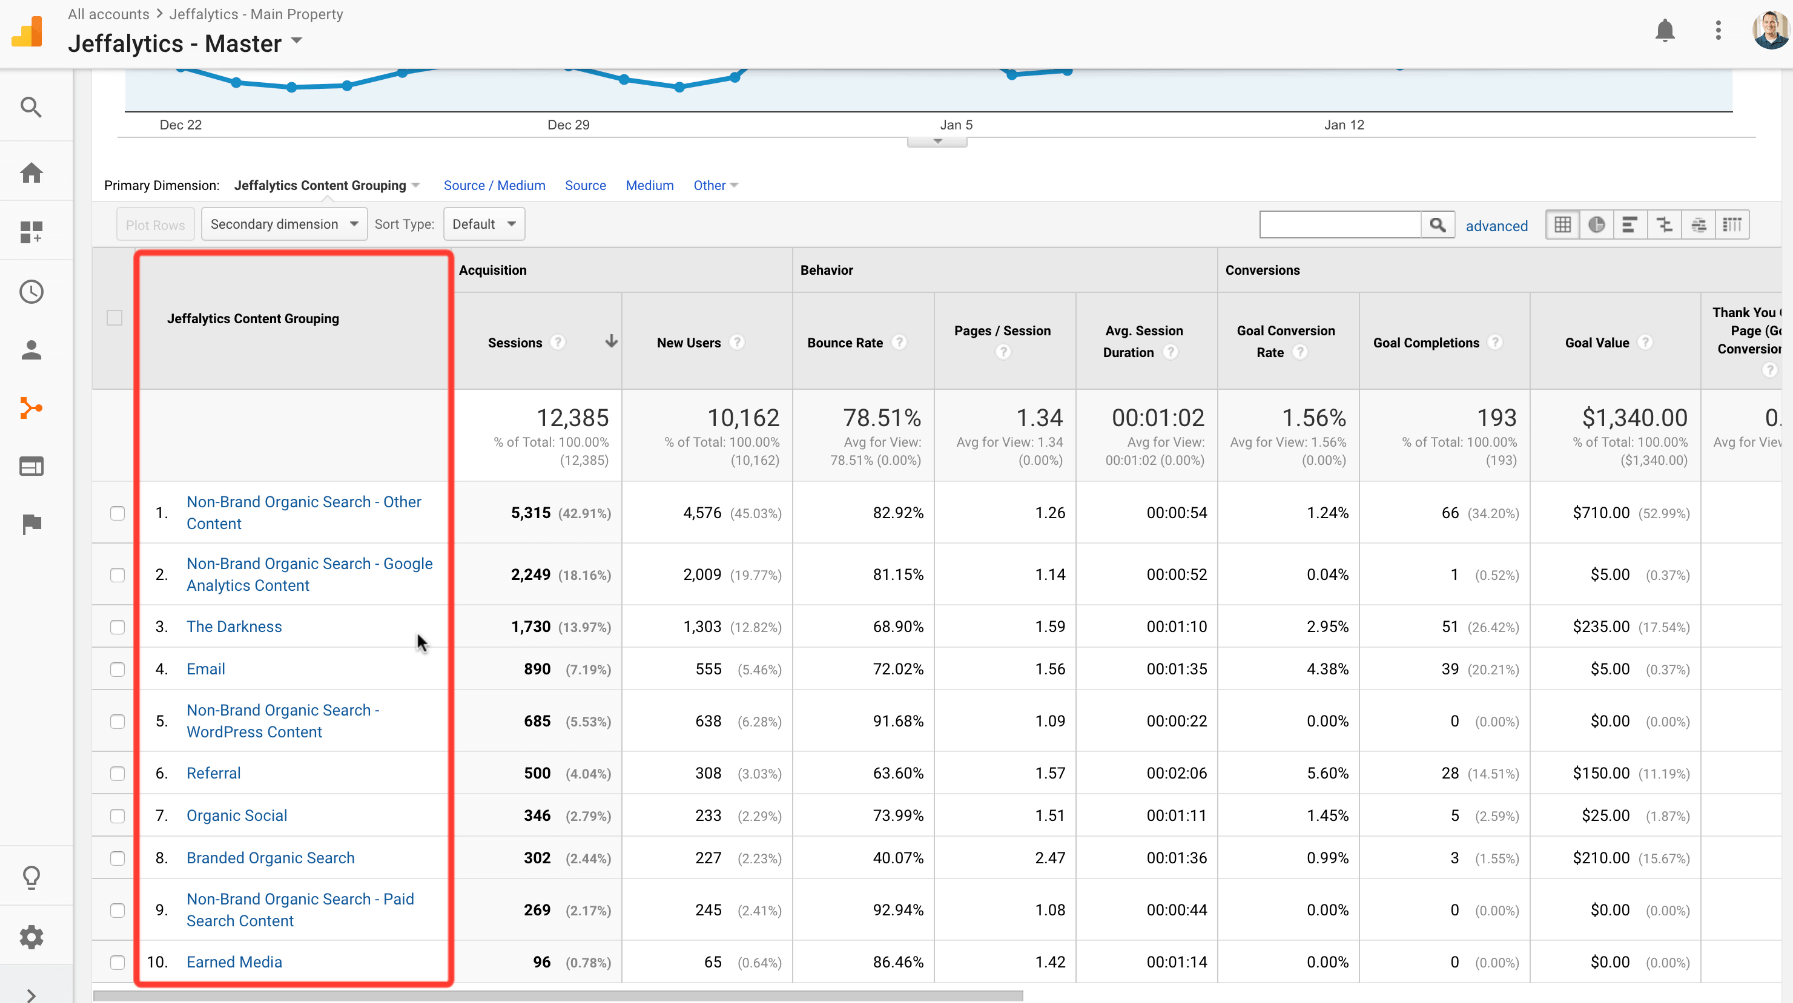This screenshot has width=1793, height=1003.
Task: Open the search icon in left sidebar
Action: coord(31,107)
